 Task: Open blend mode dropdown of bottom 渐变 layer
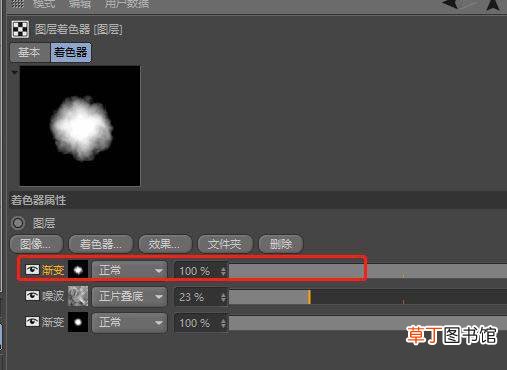(x=129, y=323)
